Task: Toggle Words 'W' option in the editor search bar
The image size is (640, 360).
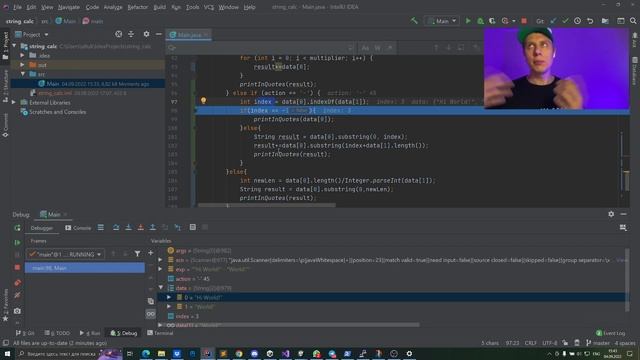Action: tap(378, 48)
